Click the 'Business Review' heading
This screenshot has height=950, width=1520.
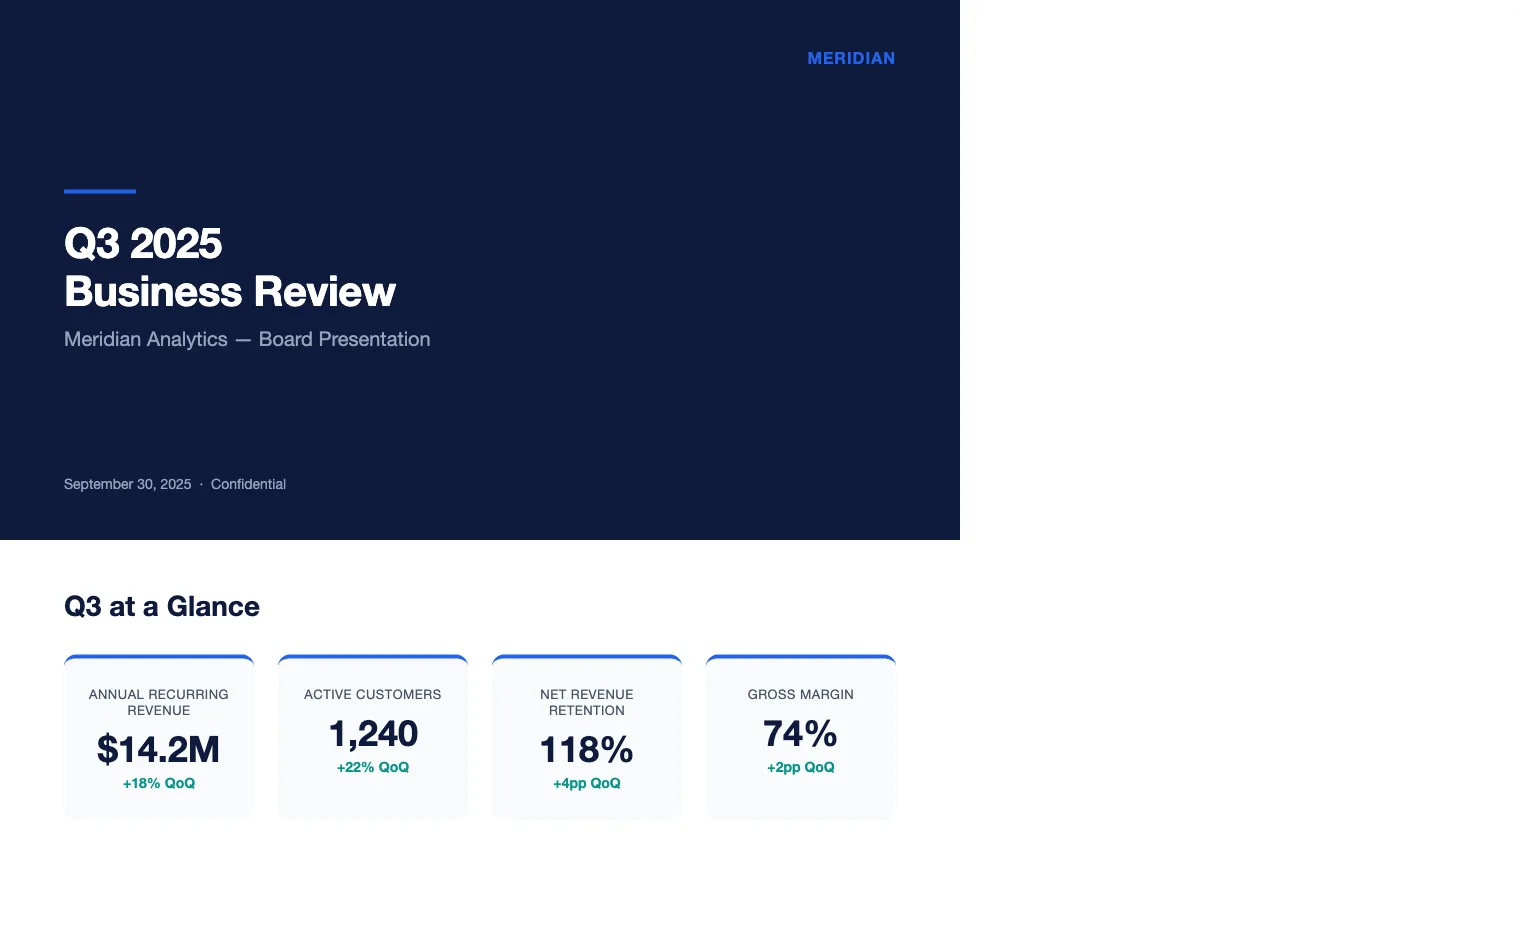[230, 292]
